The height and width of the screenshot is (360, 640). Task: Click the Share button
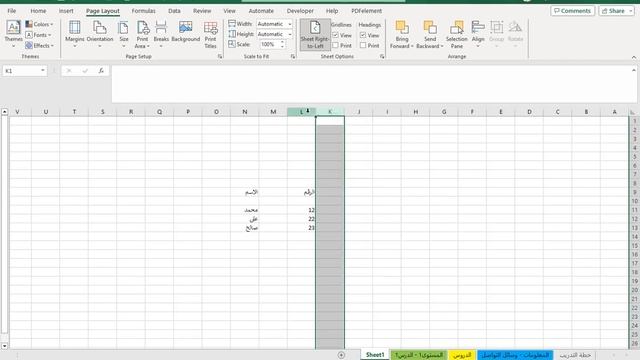[616, 11]
